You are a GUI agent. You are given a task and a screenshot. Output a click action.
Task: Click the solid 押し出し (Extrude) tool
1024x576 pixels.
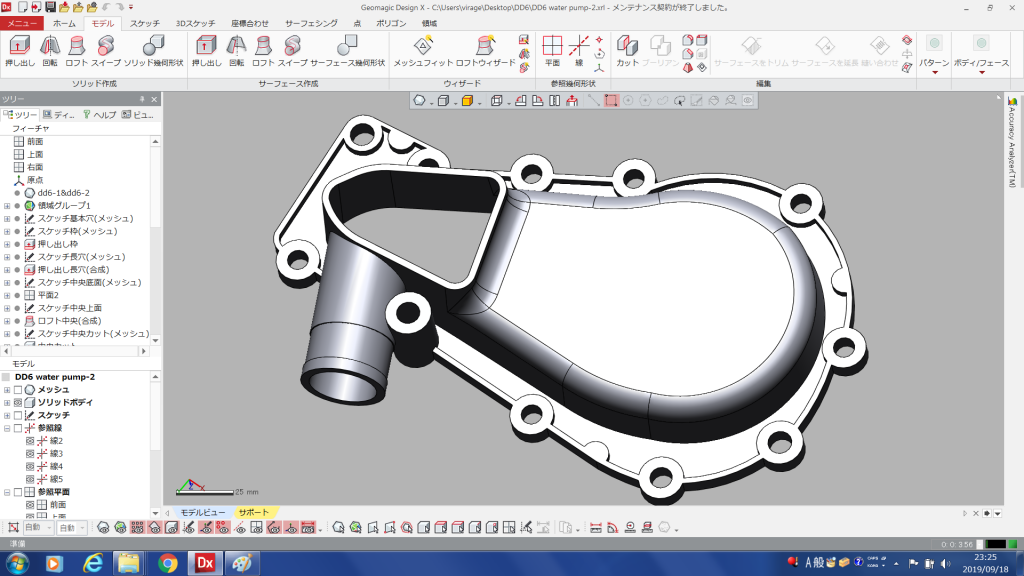19,49
